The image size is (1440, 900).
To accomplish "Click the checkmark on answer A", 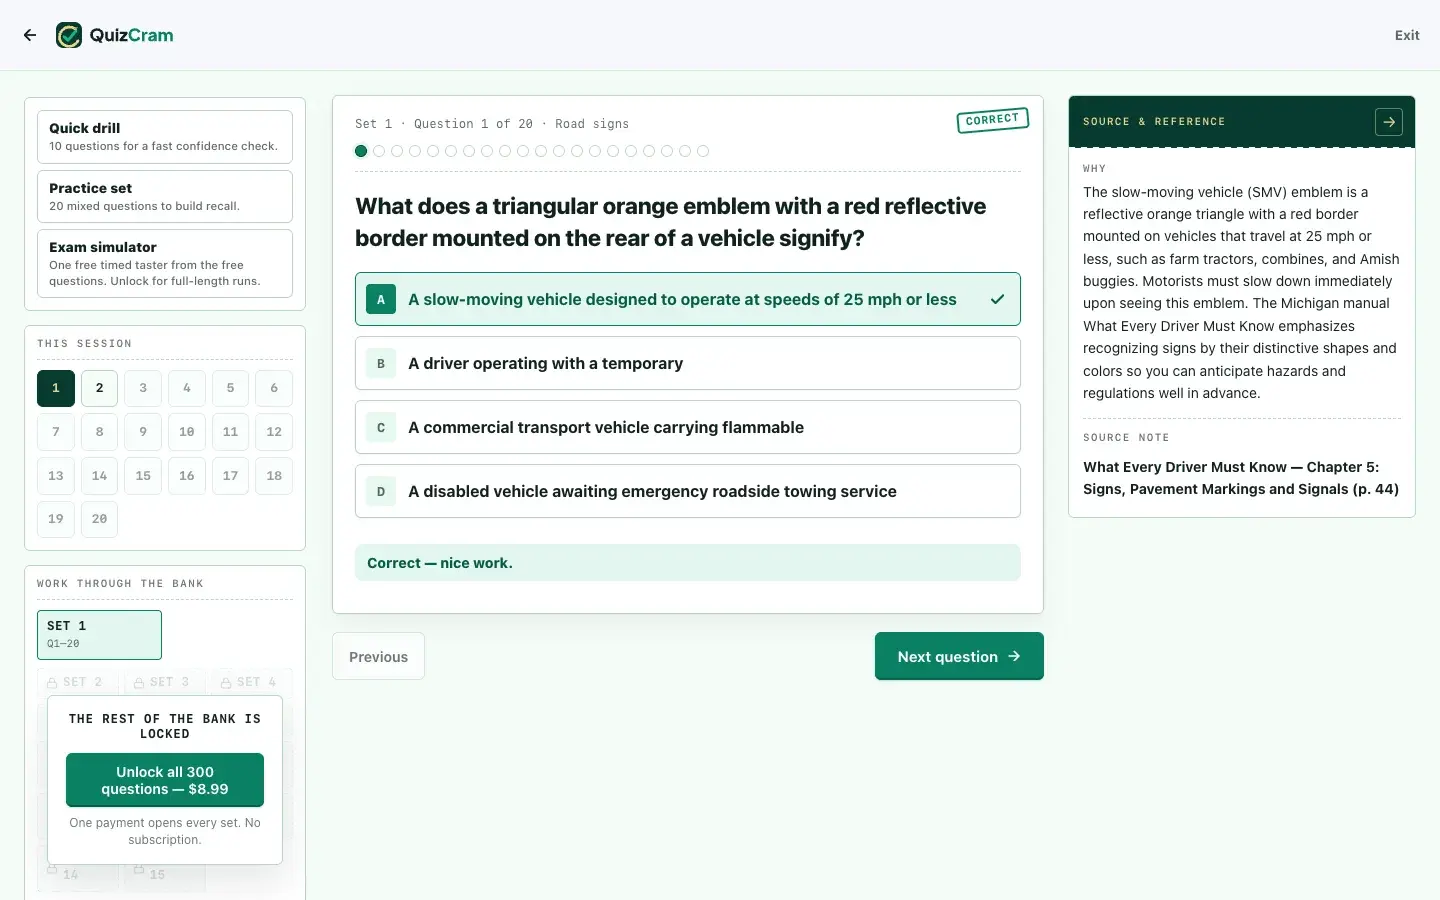I will click(x=997, y=299).
